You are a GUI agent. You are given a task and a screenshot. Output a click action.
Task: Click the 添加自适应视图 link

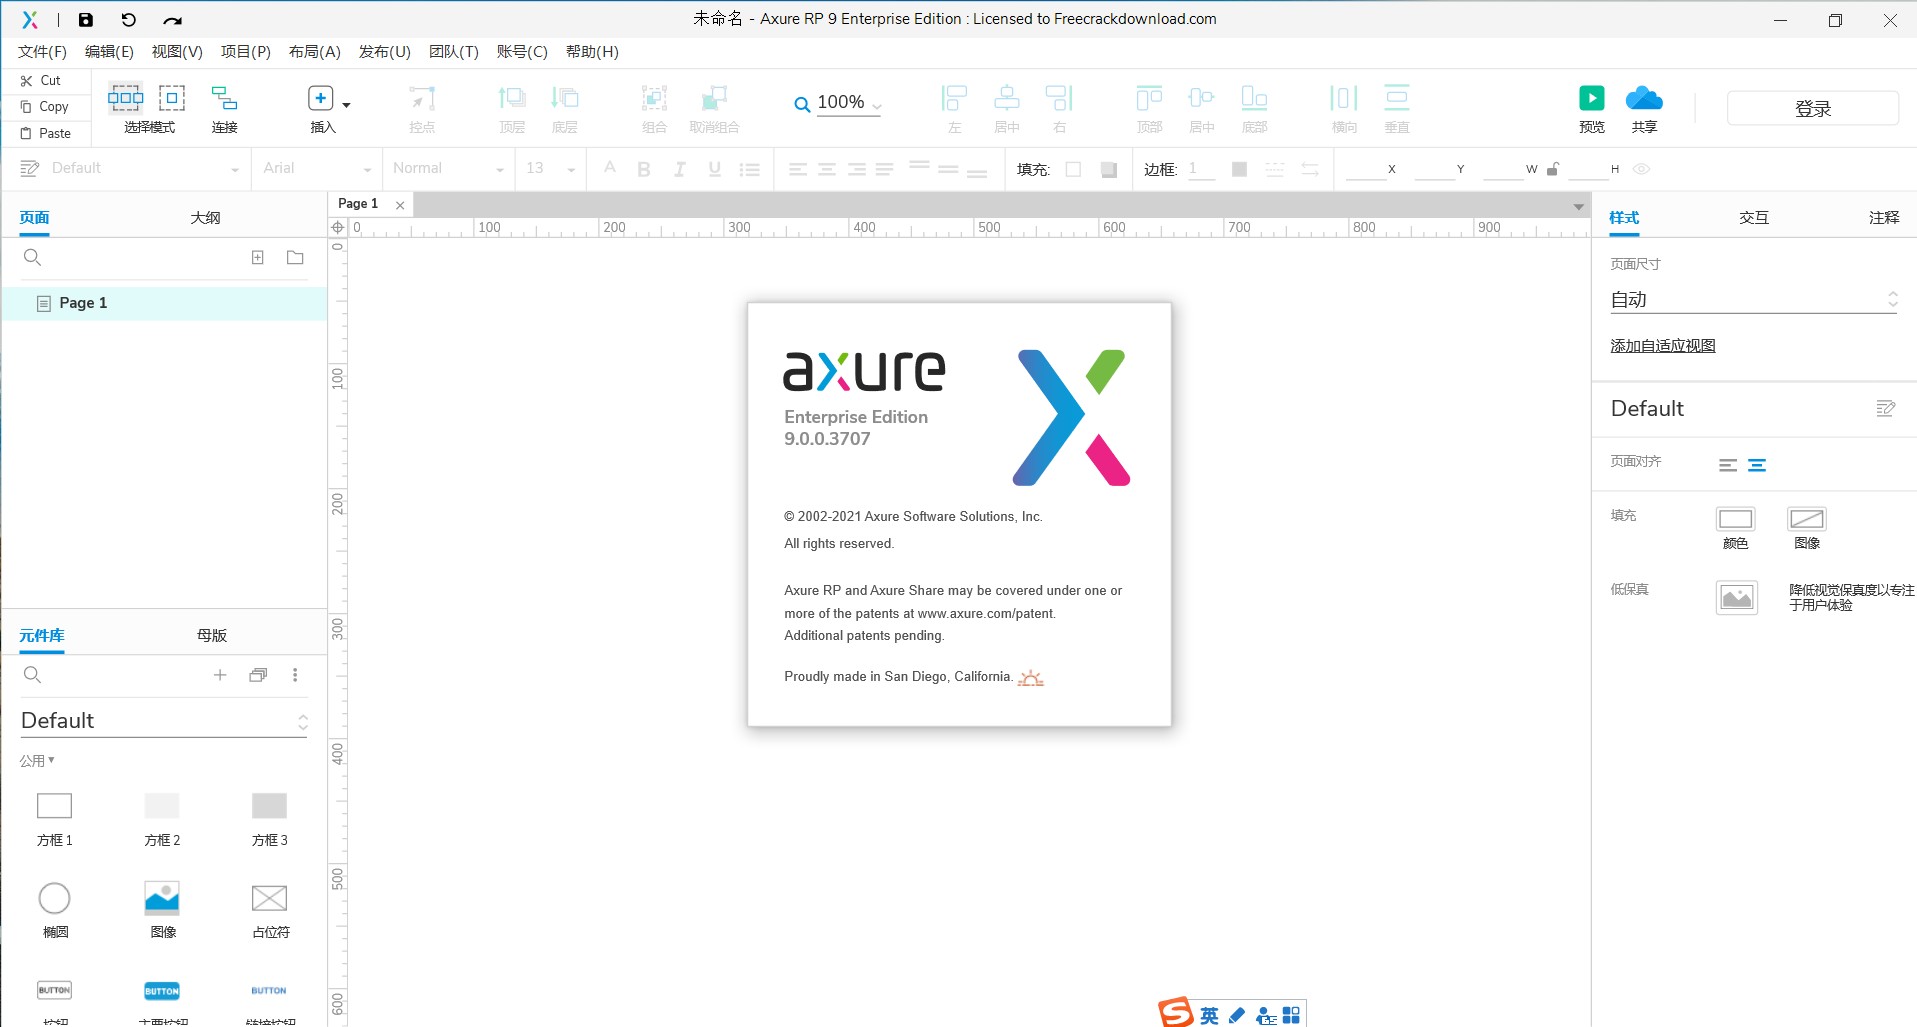(x=1662, y=345)
